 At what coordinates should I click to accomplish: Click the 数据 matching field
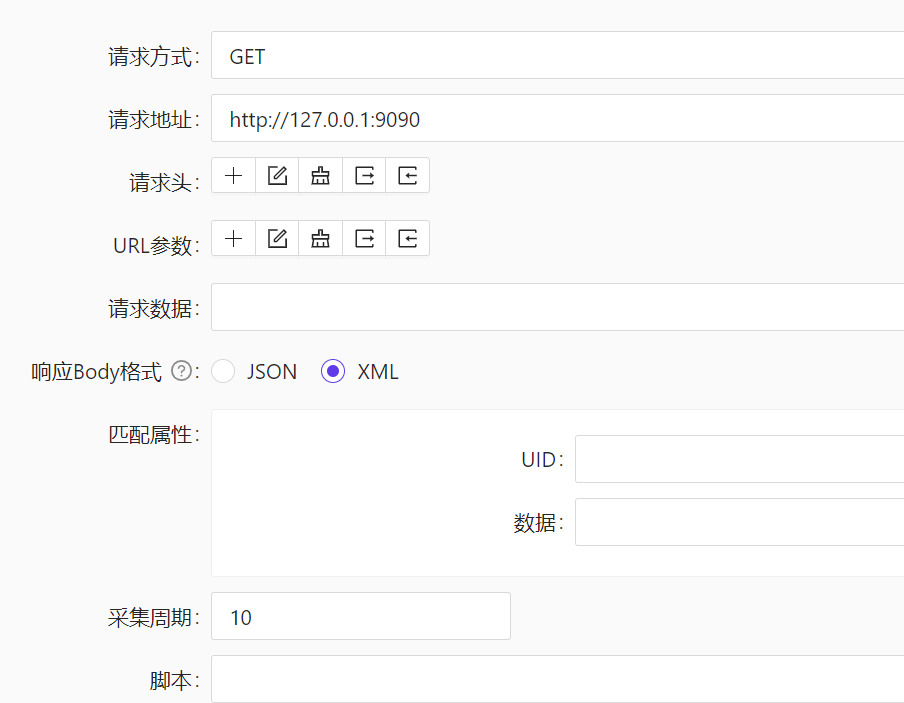740,521
